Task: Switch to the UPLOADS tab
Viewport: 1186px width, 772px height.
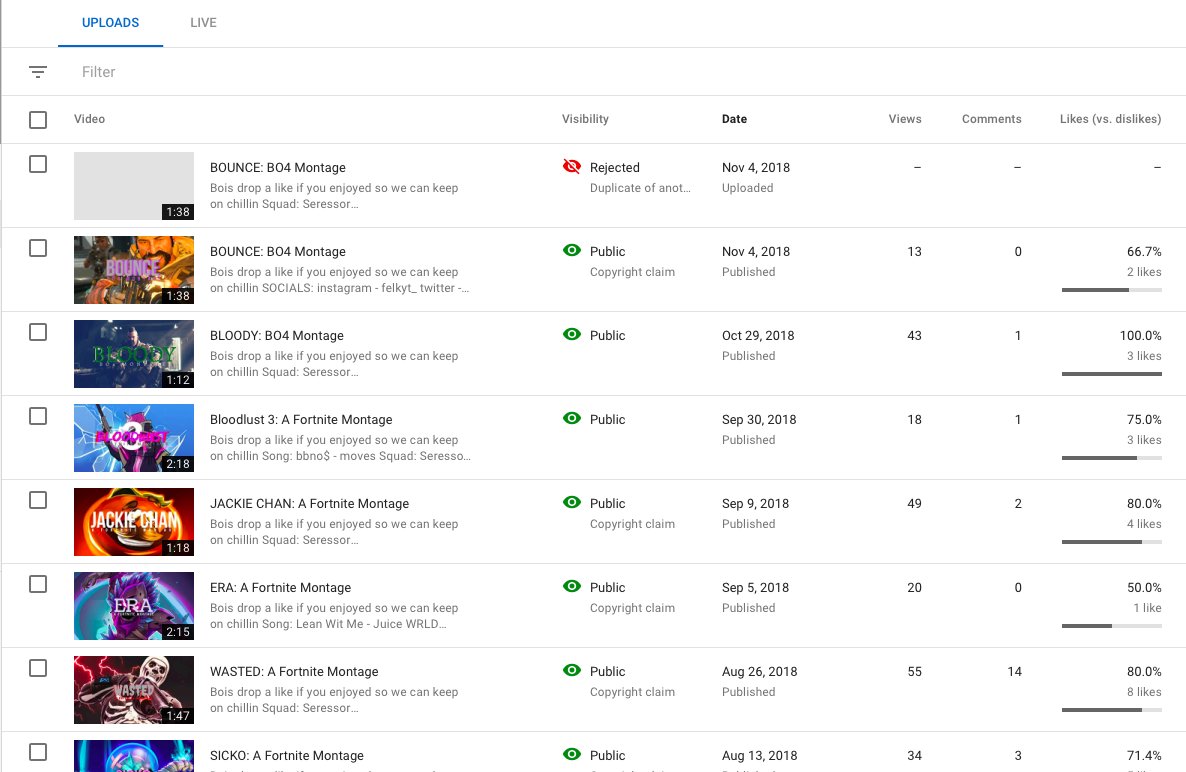Action: click(110, 23)
